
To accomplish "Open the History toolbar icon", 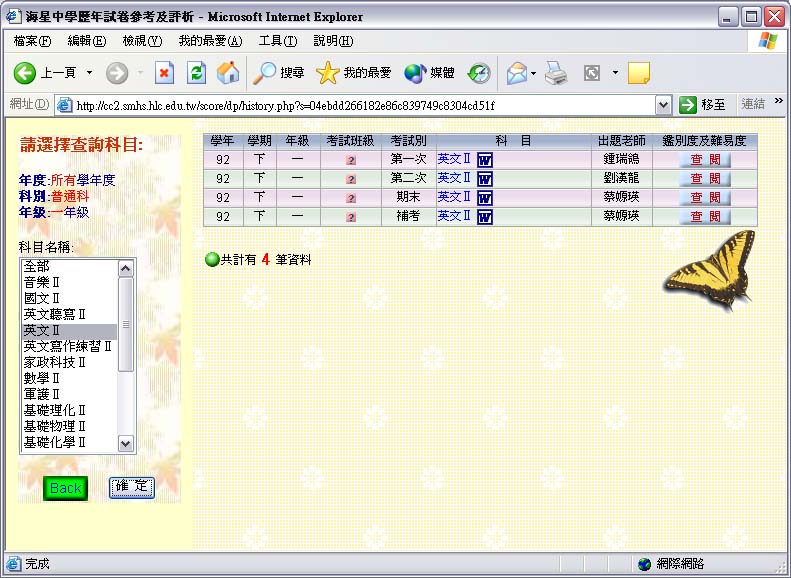I will [479, 73].
